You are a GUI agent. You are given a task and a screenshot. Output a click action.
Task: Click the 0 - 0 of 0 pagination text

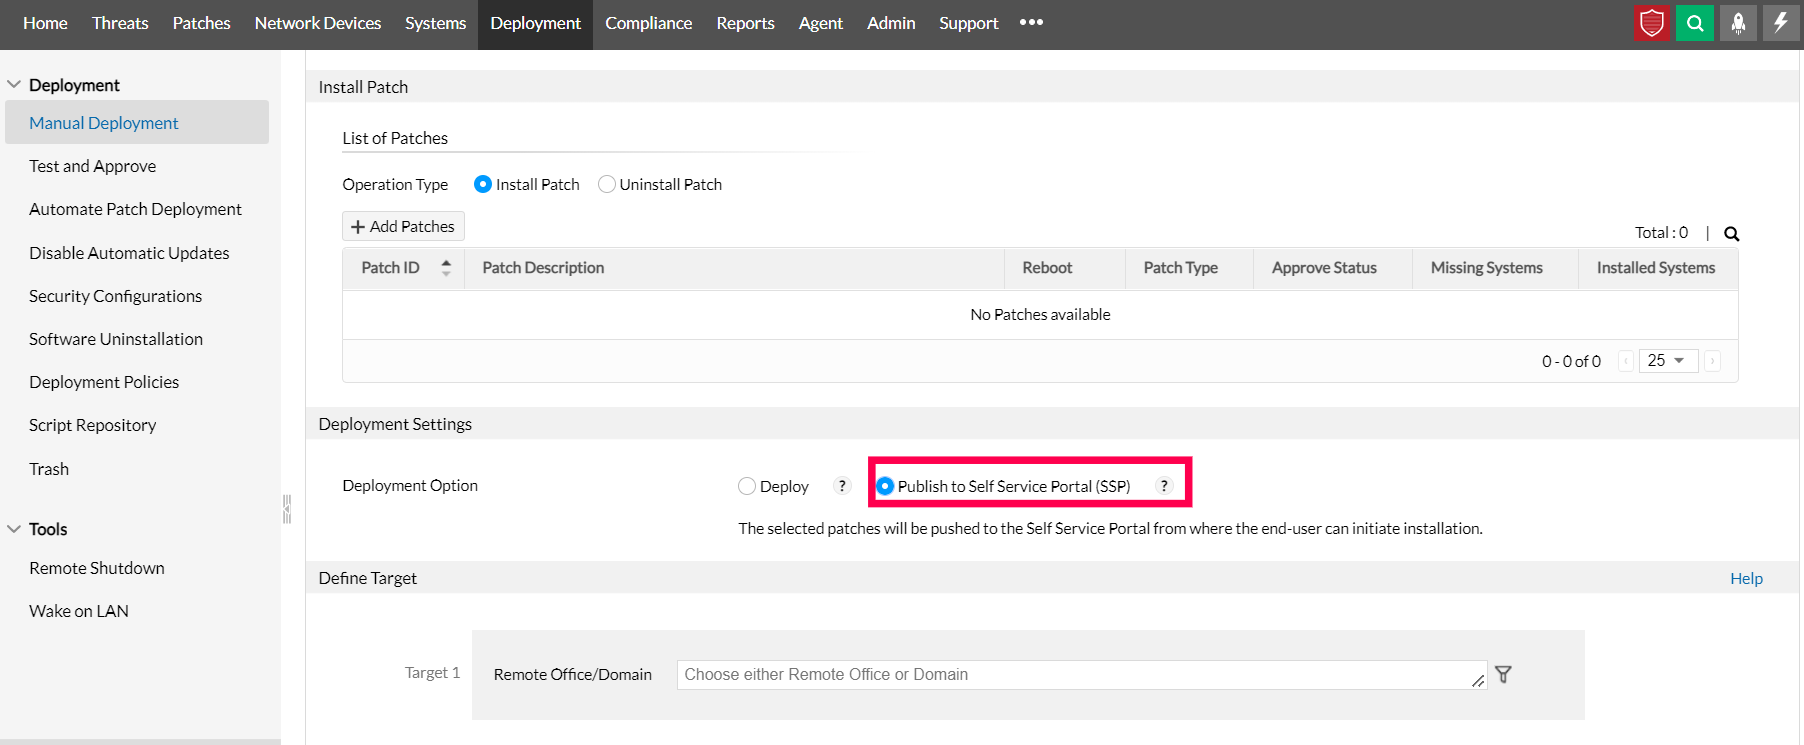click(x=1571, y=361)
